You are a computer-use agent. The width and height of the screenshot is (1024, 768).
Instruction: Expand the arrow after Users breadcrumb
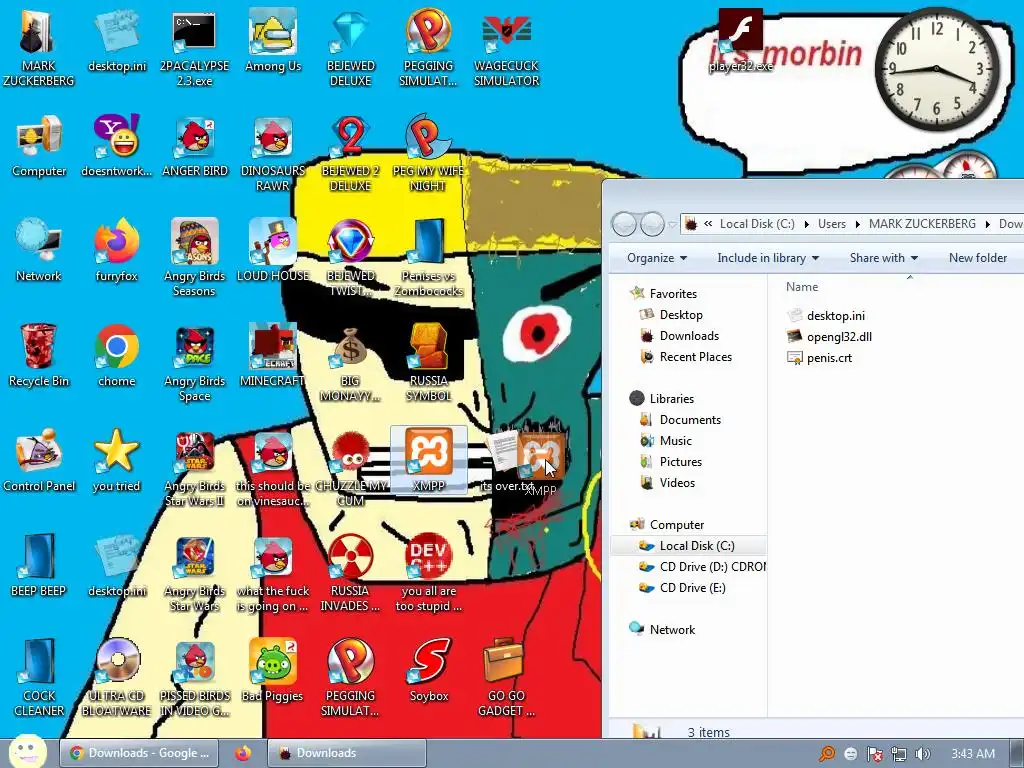click(857, 224)
